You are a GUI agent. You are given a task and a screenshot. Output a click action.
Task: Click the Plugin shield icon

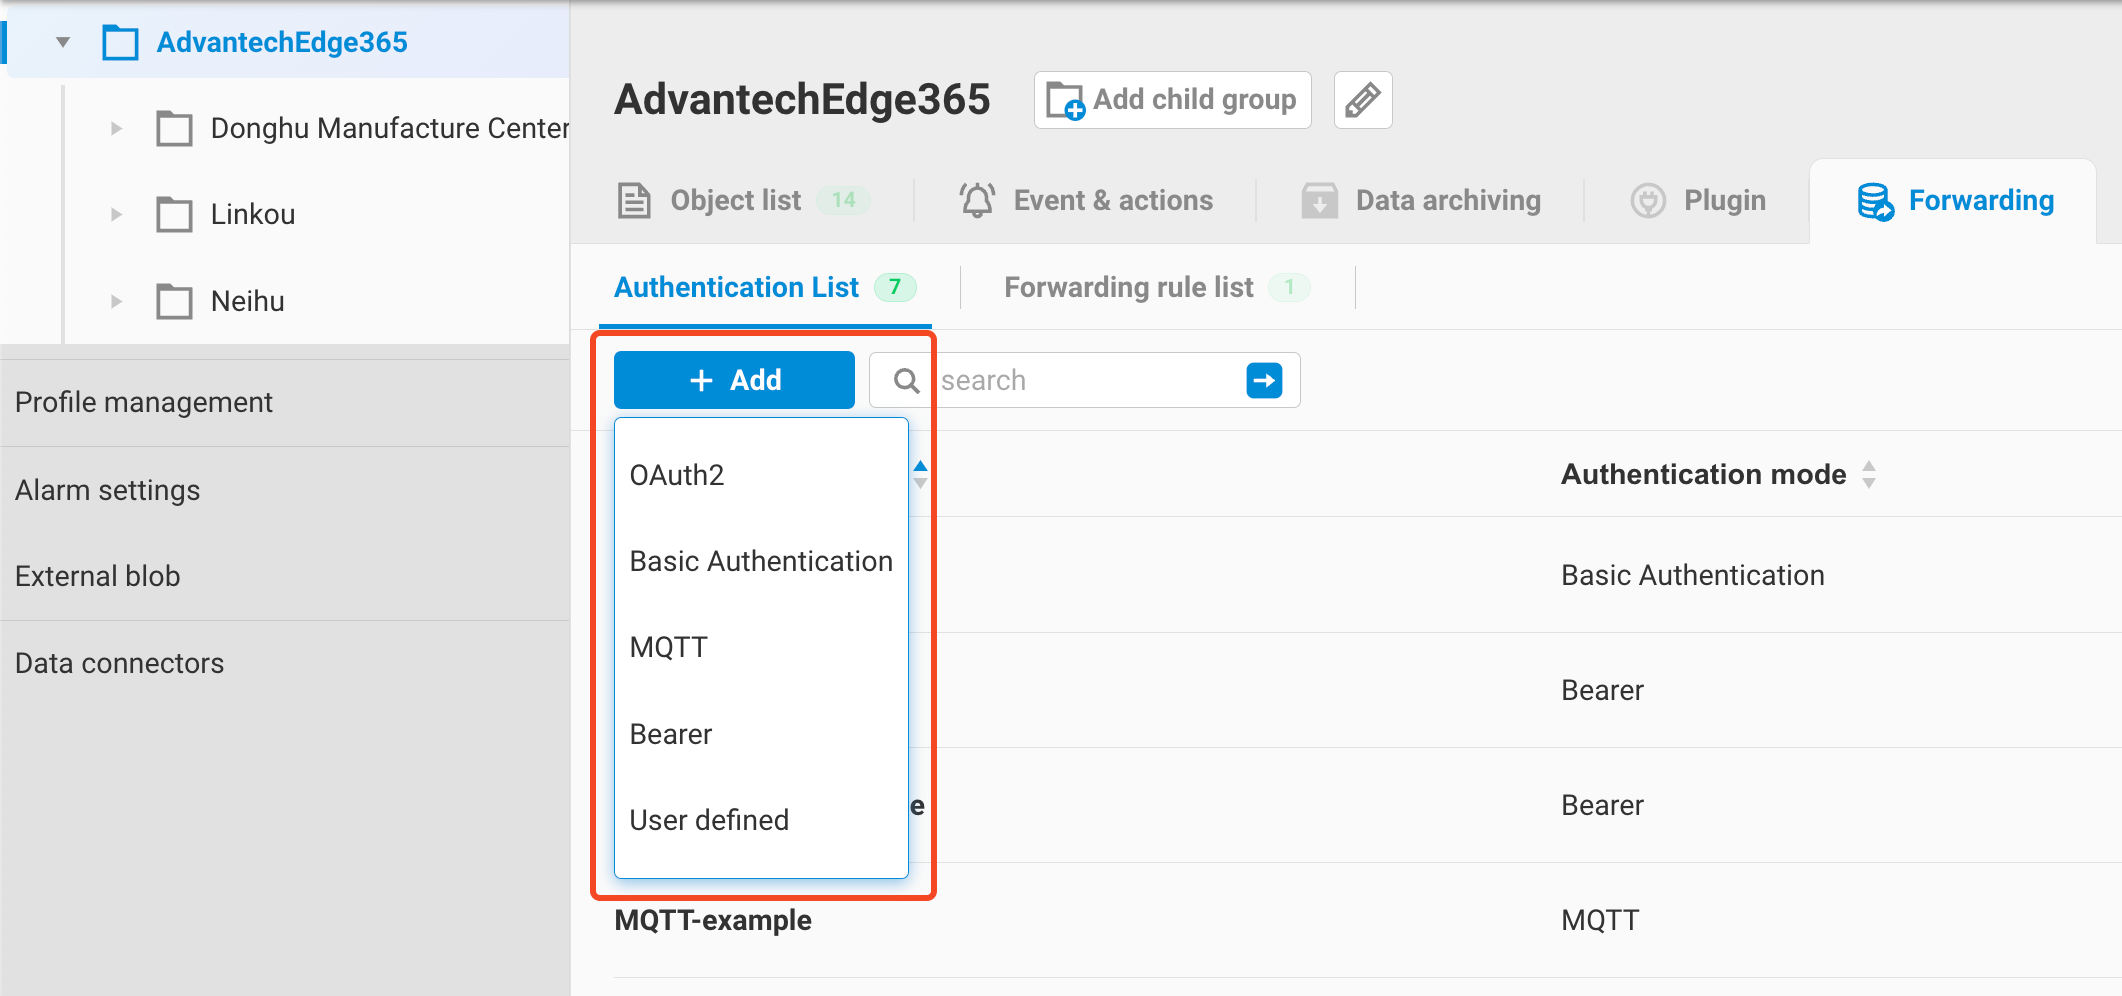tap(1647, 200)
